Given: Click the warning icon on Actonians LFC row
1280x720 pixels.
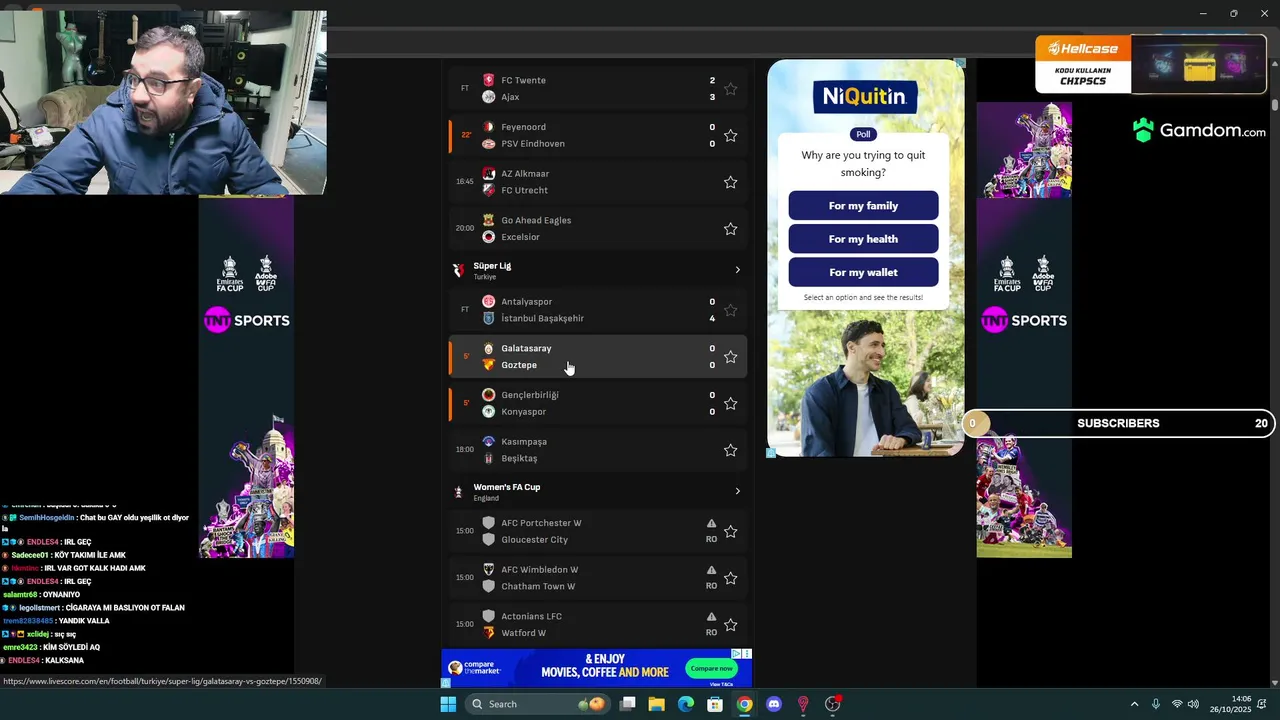Looking at the screenshot, I should pyautogui.click(x=711, y=617).
